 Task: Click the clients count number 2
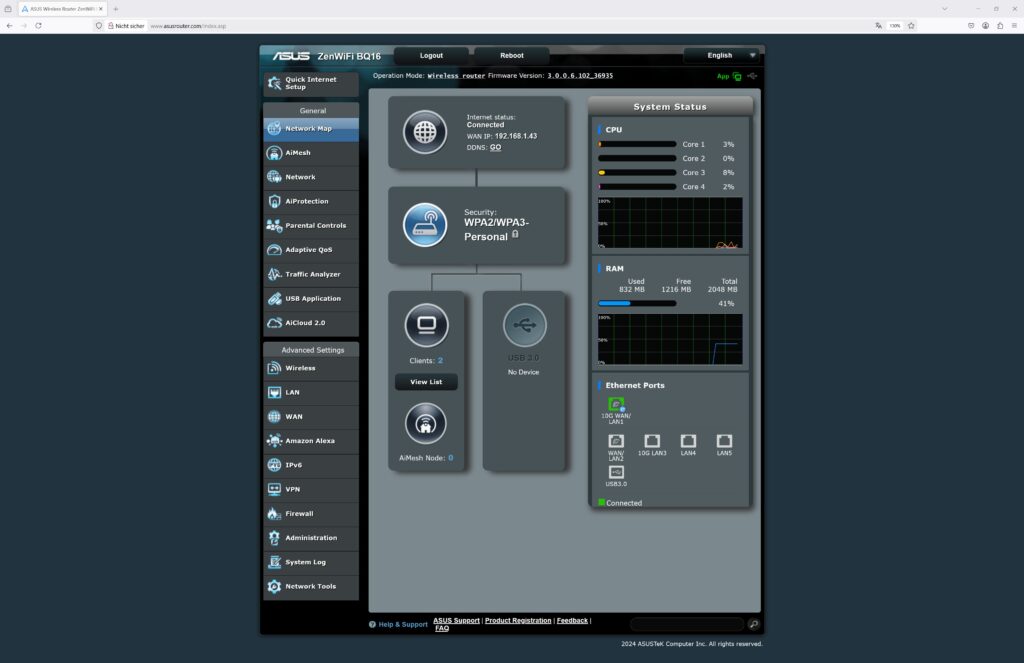[x=440, y=361]
